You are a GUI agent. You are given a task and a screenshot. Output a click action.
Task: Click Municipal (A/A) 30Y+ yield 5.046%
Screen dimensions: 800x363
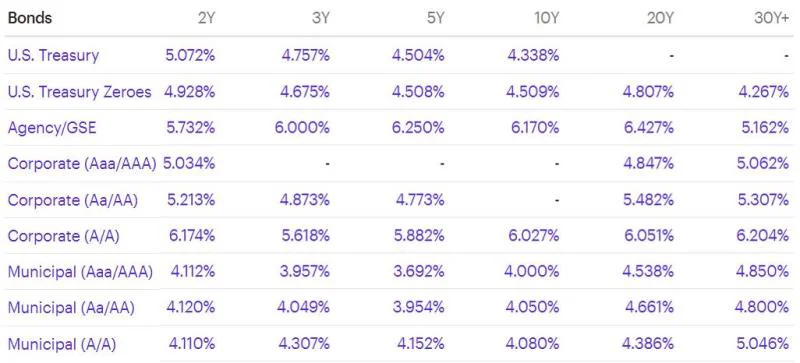pos(763,344)
